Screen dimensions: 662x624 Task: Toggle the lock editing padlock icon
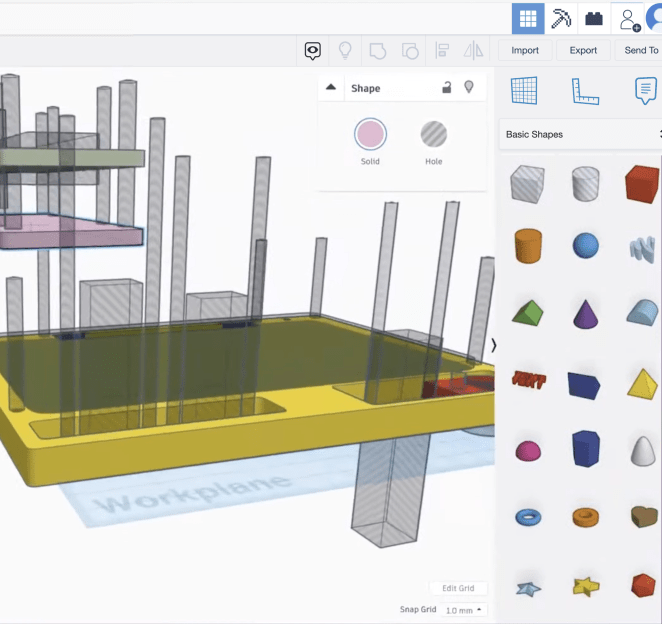pos(447,88)
